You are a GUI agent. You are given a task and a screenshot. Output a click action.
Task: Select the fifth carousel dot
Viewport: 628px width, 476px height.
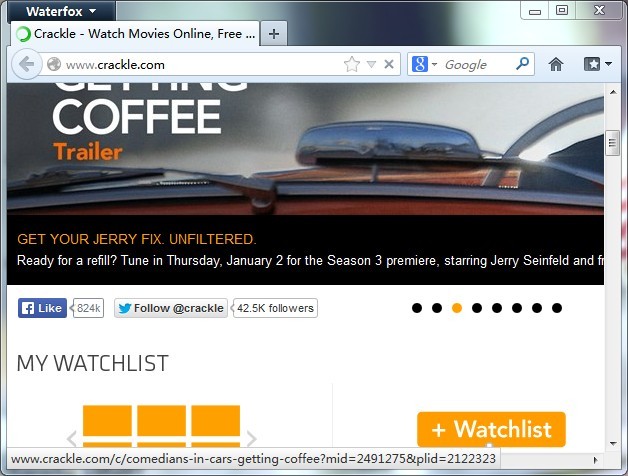point(497,308)
